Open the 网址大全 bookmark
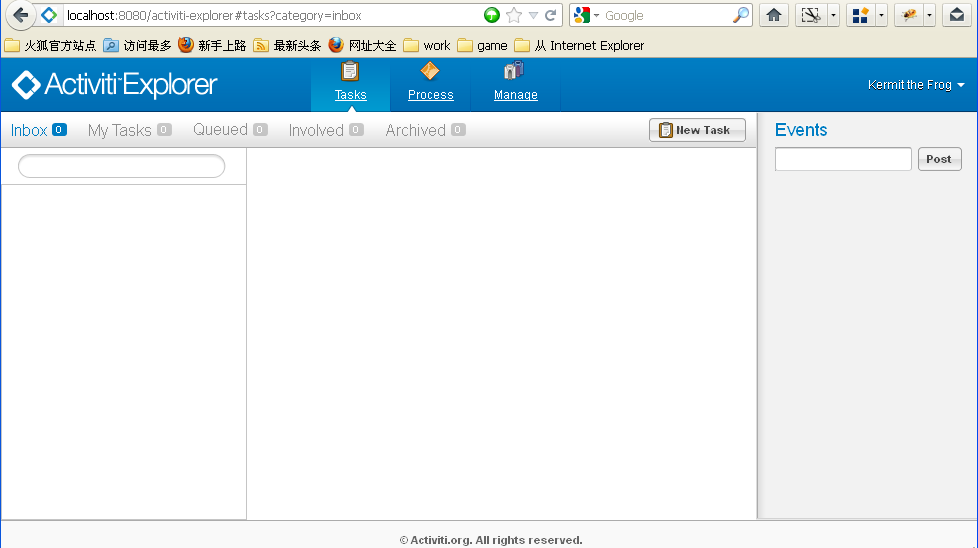 tap(362, 46)
